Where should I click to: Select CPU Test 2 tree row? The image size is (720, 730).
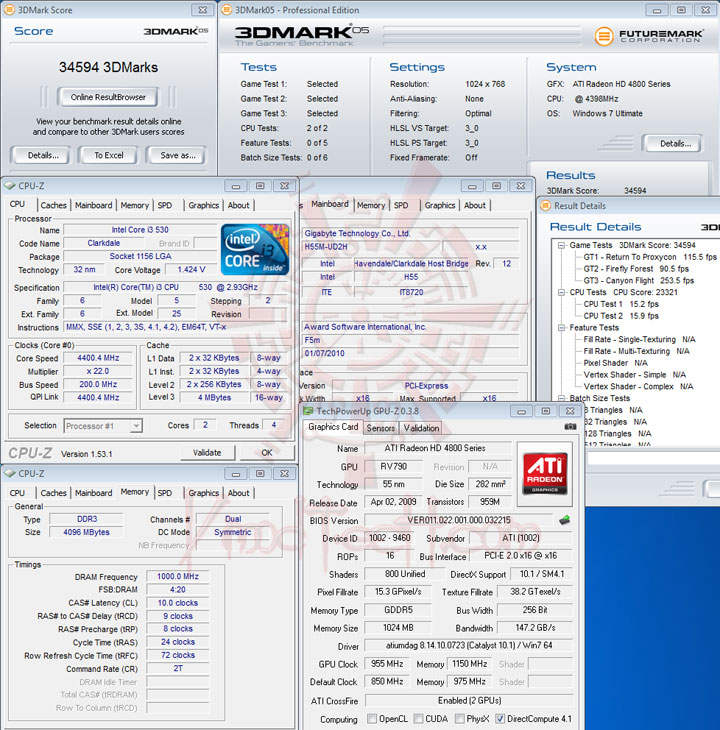(621, 316)
